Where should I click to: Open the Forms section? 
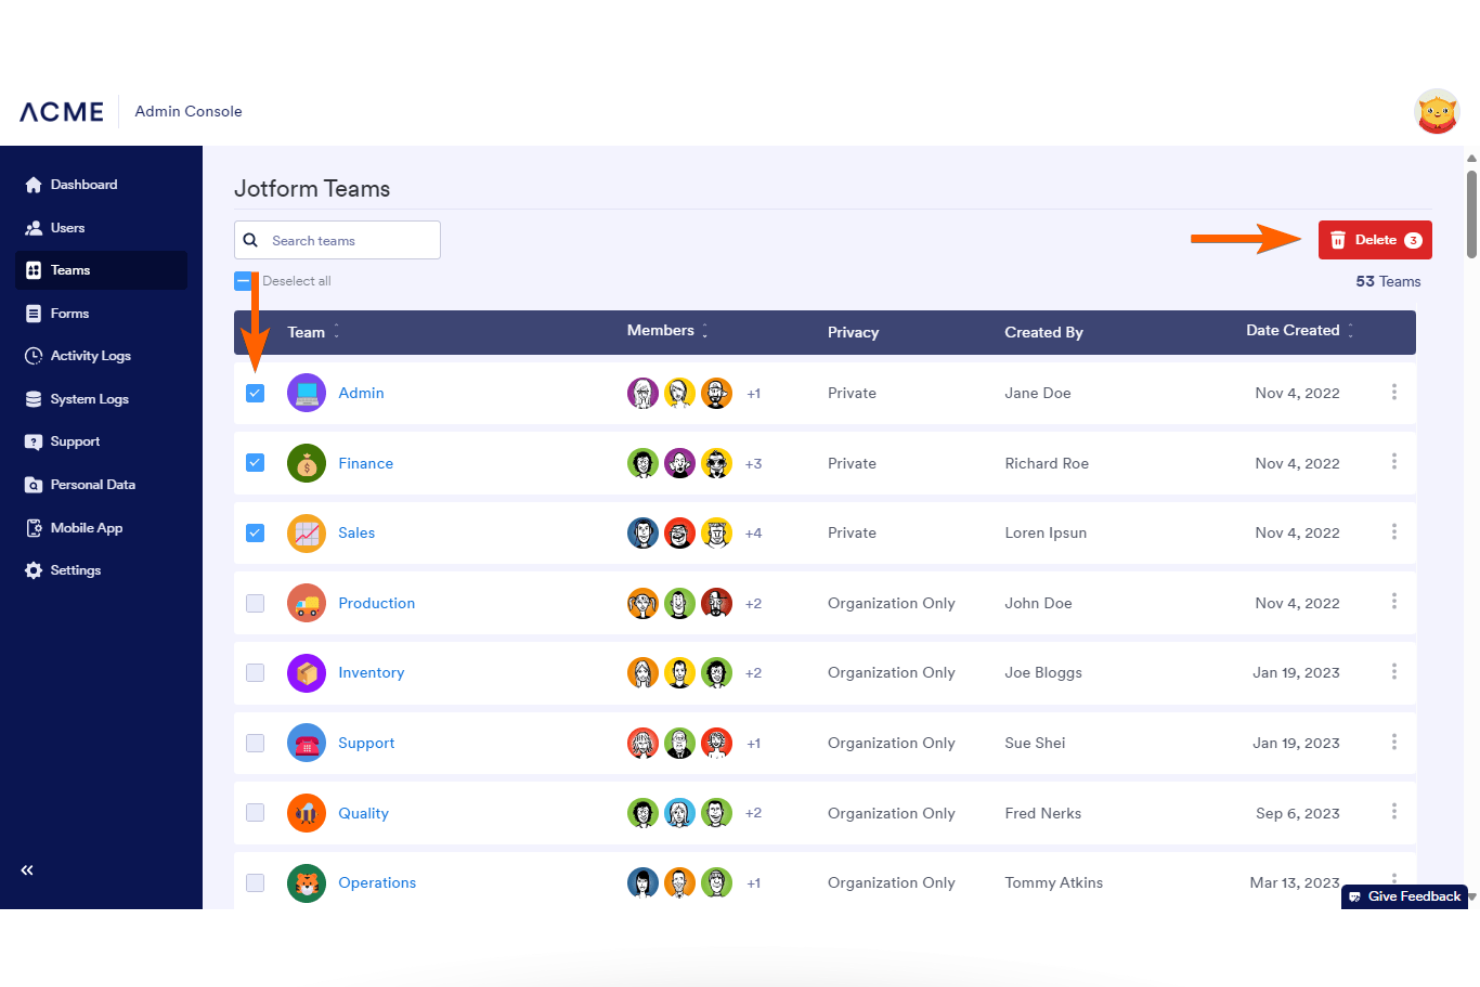(70, 313)
